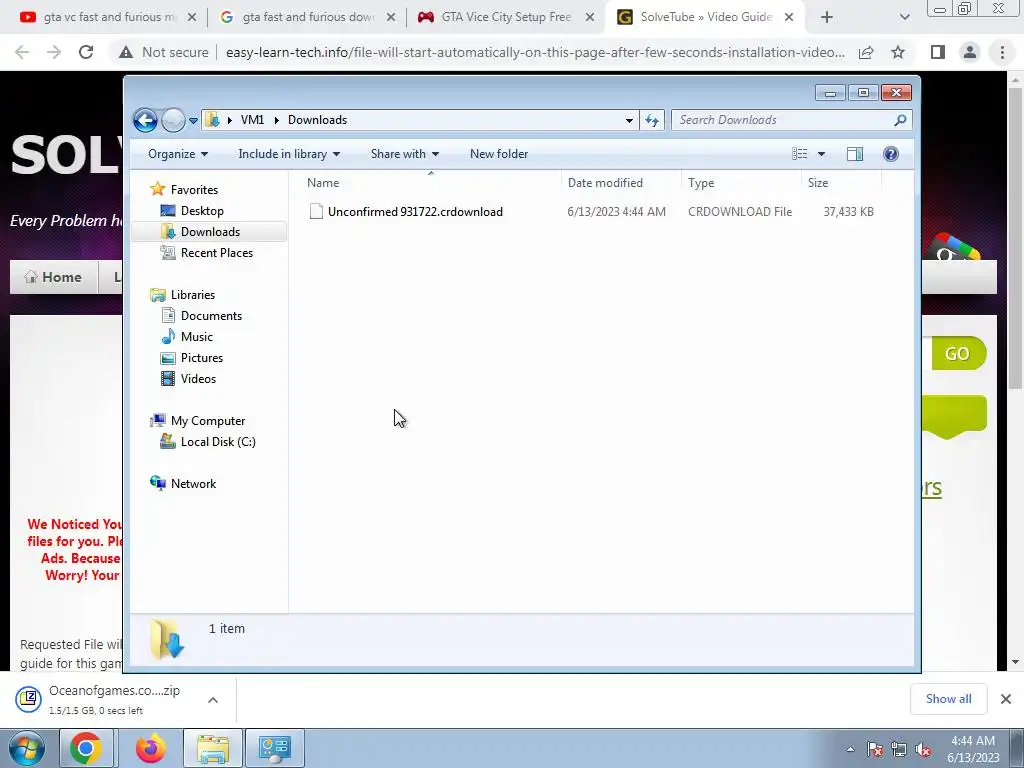Click the Chrome address bar URL
The width and height of the screenshot is (1024, 768).
point(535,52)
